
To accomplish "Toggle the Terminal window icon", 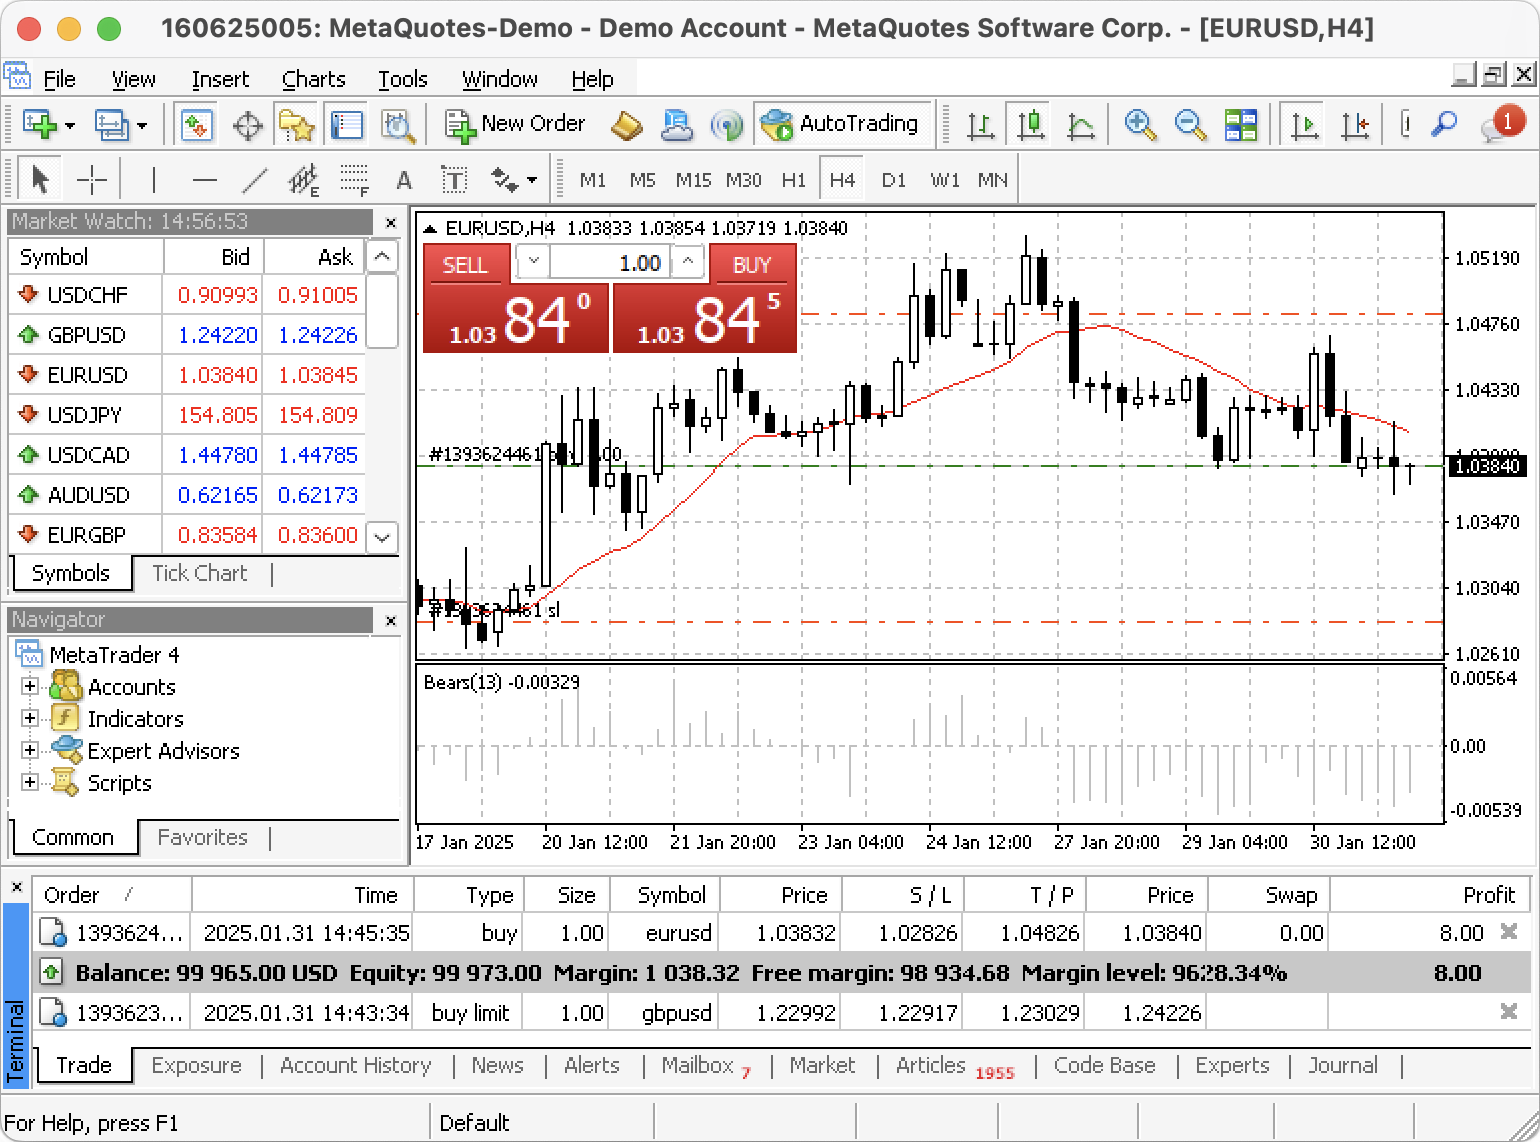I will click(346, 125).
